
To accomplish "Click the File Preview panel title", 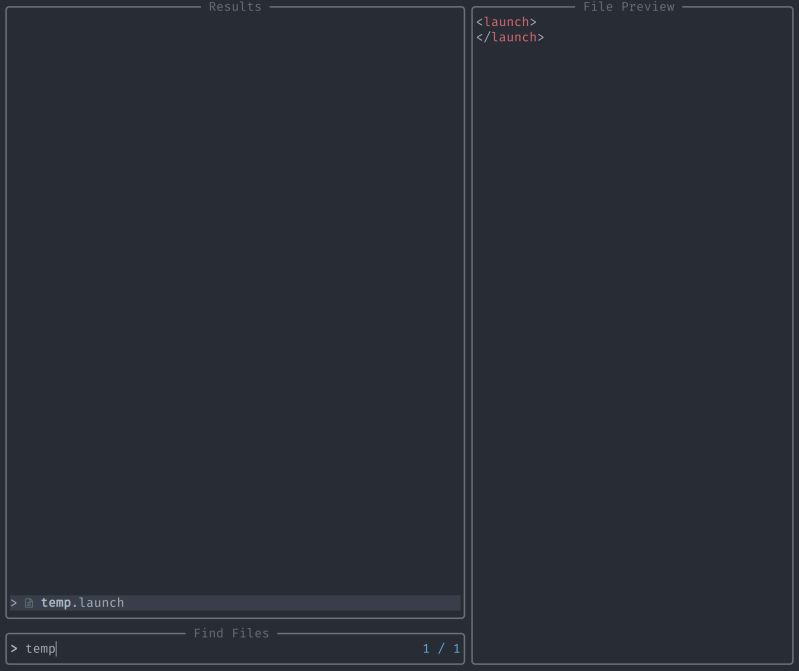I will (x=628, y=7).
